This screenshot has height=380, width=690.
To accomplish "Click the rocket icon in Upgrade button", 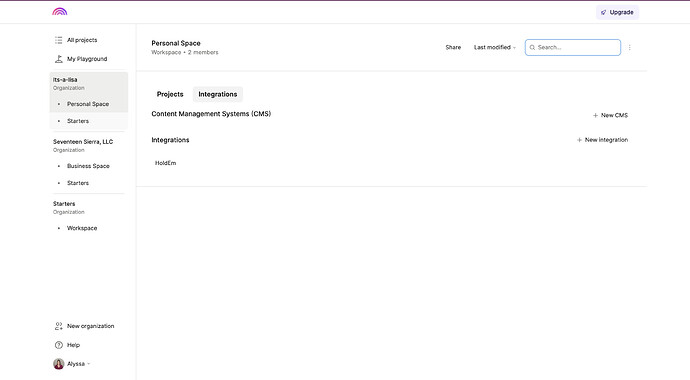I will click(x=603, y=12).
